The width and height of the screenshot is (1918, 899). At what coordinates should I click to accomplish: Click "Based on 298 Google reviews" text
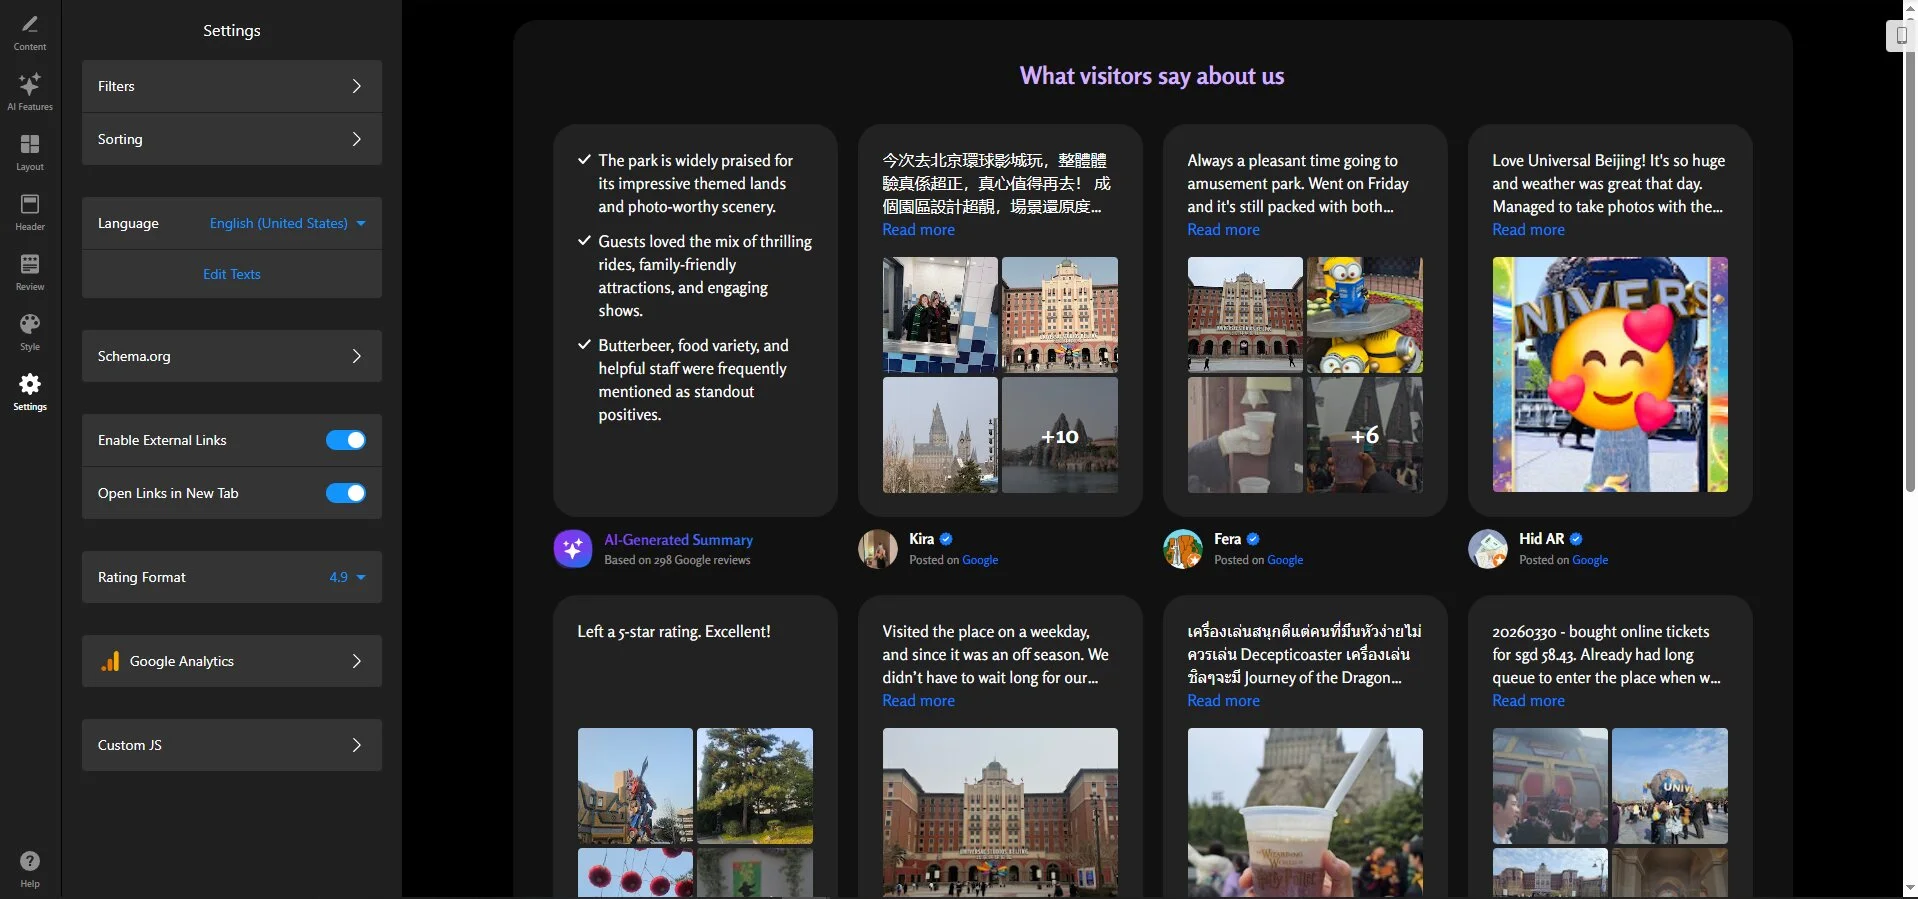tap(677, 560)
